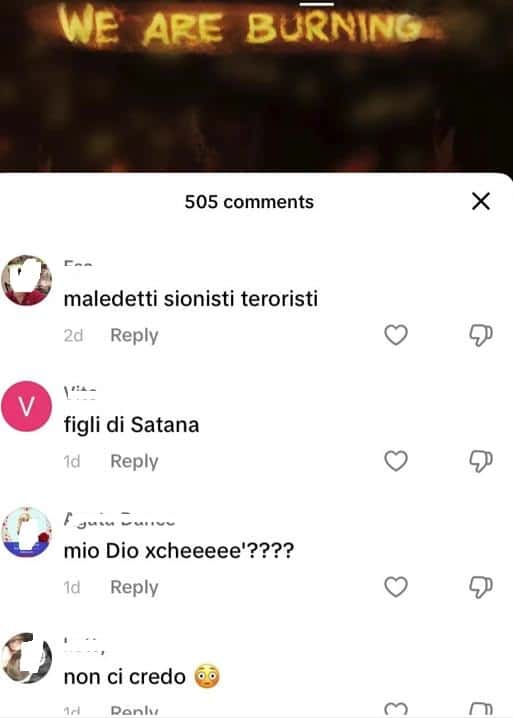Select the '505 comments' header text
The width and height of the screenshot is (513, 718).
click(x=249, y=202)
